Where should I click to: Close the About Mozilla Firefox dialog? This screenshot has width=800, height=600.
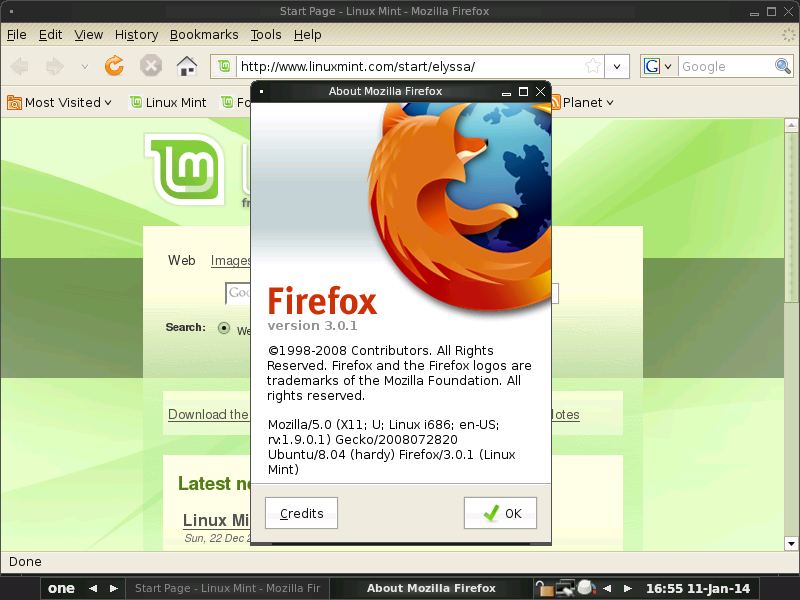[x=540, y=91]
